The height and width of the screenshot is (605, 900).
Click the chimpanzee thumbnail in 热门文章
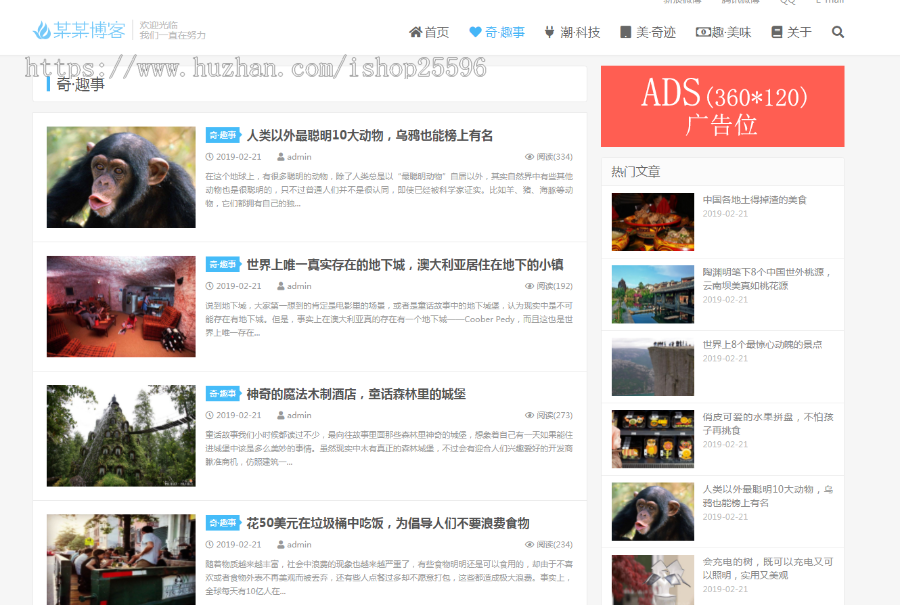653,511
